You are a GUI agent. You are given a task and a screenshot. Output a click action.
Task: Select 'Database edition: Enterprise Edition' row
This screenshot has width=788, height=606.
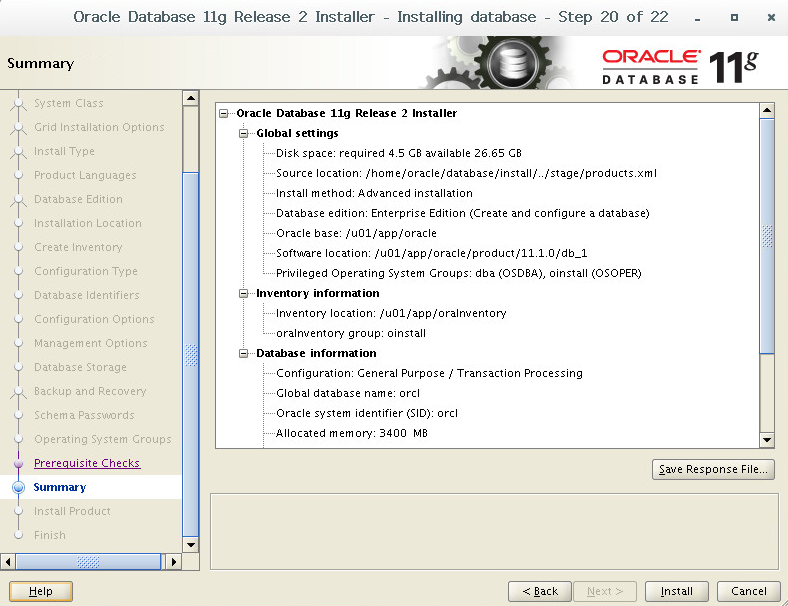click(x=463, y=213)
